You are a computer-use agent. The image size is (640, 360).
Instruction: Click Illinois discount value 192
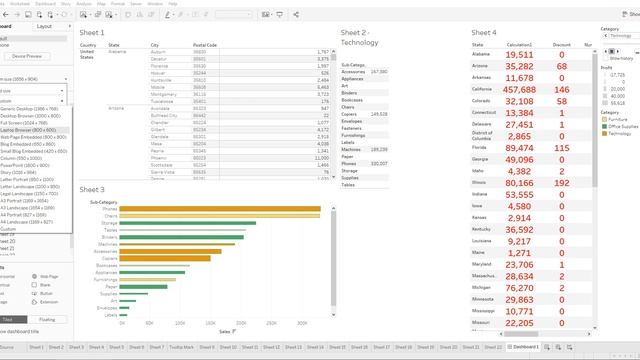point(562,183)
